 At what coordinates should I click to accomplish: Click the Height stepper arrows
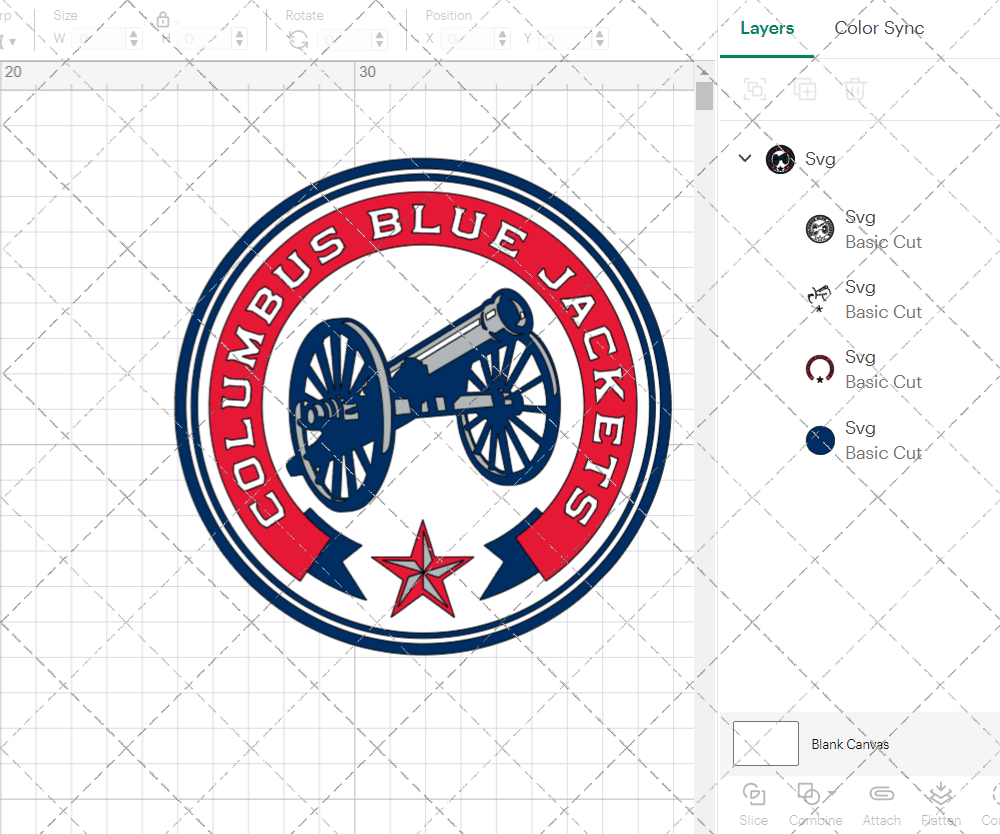pyautogui.click(x=239, y=39)
